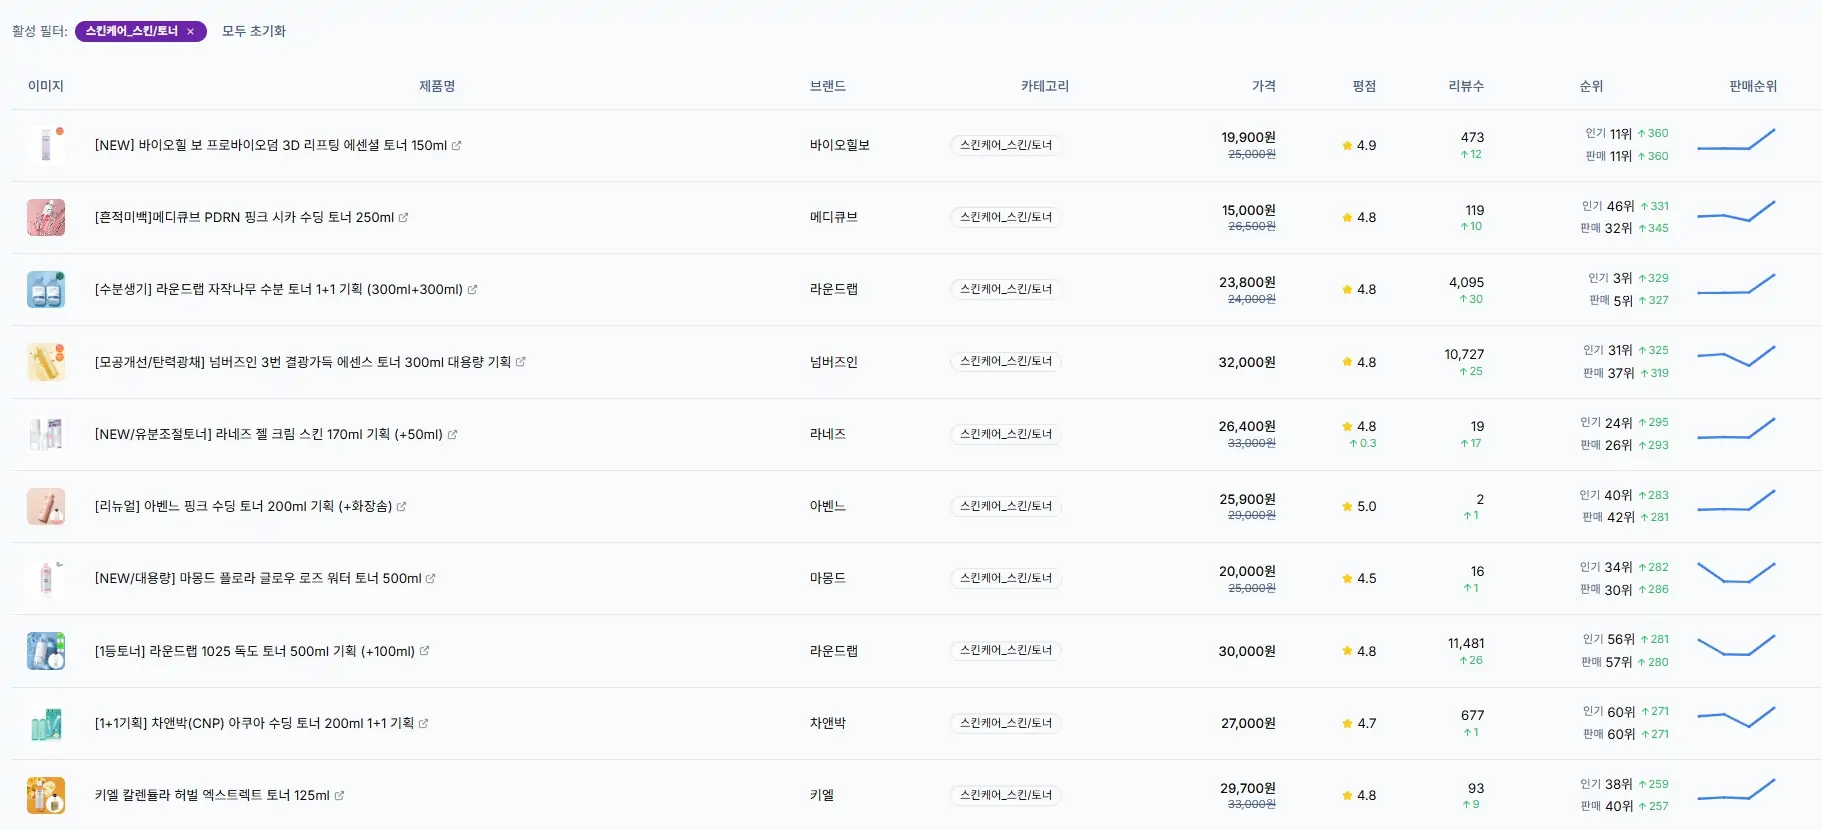Click the sales trend sparkline for 키엘
This screenshot has width=1822, height=830.
click(1736, 790)
